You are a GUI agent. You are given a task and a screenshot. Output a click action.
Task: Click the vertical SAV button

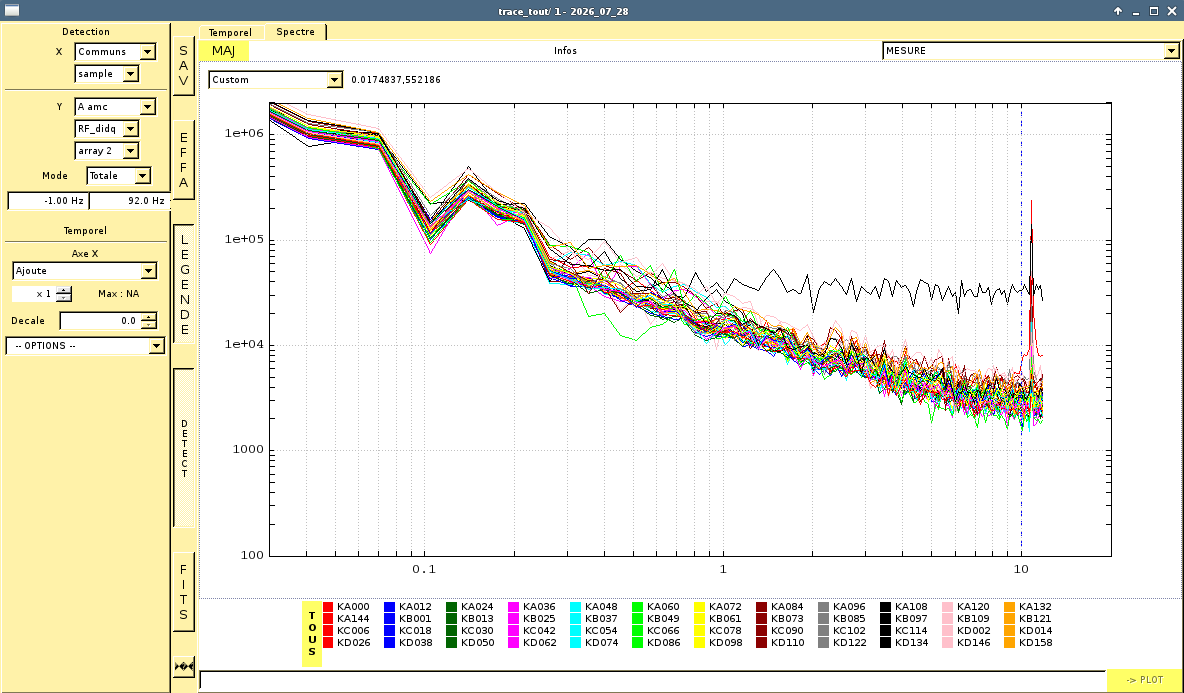point(183,66)
